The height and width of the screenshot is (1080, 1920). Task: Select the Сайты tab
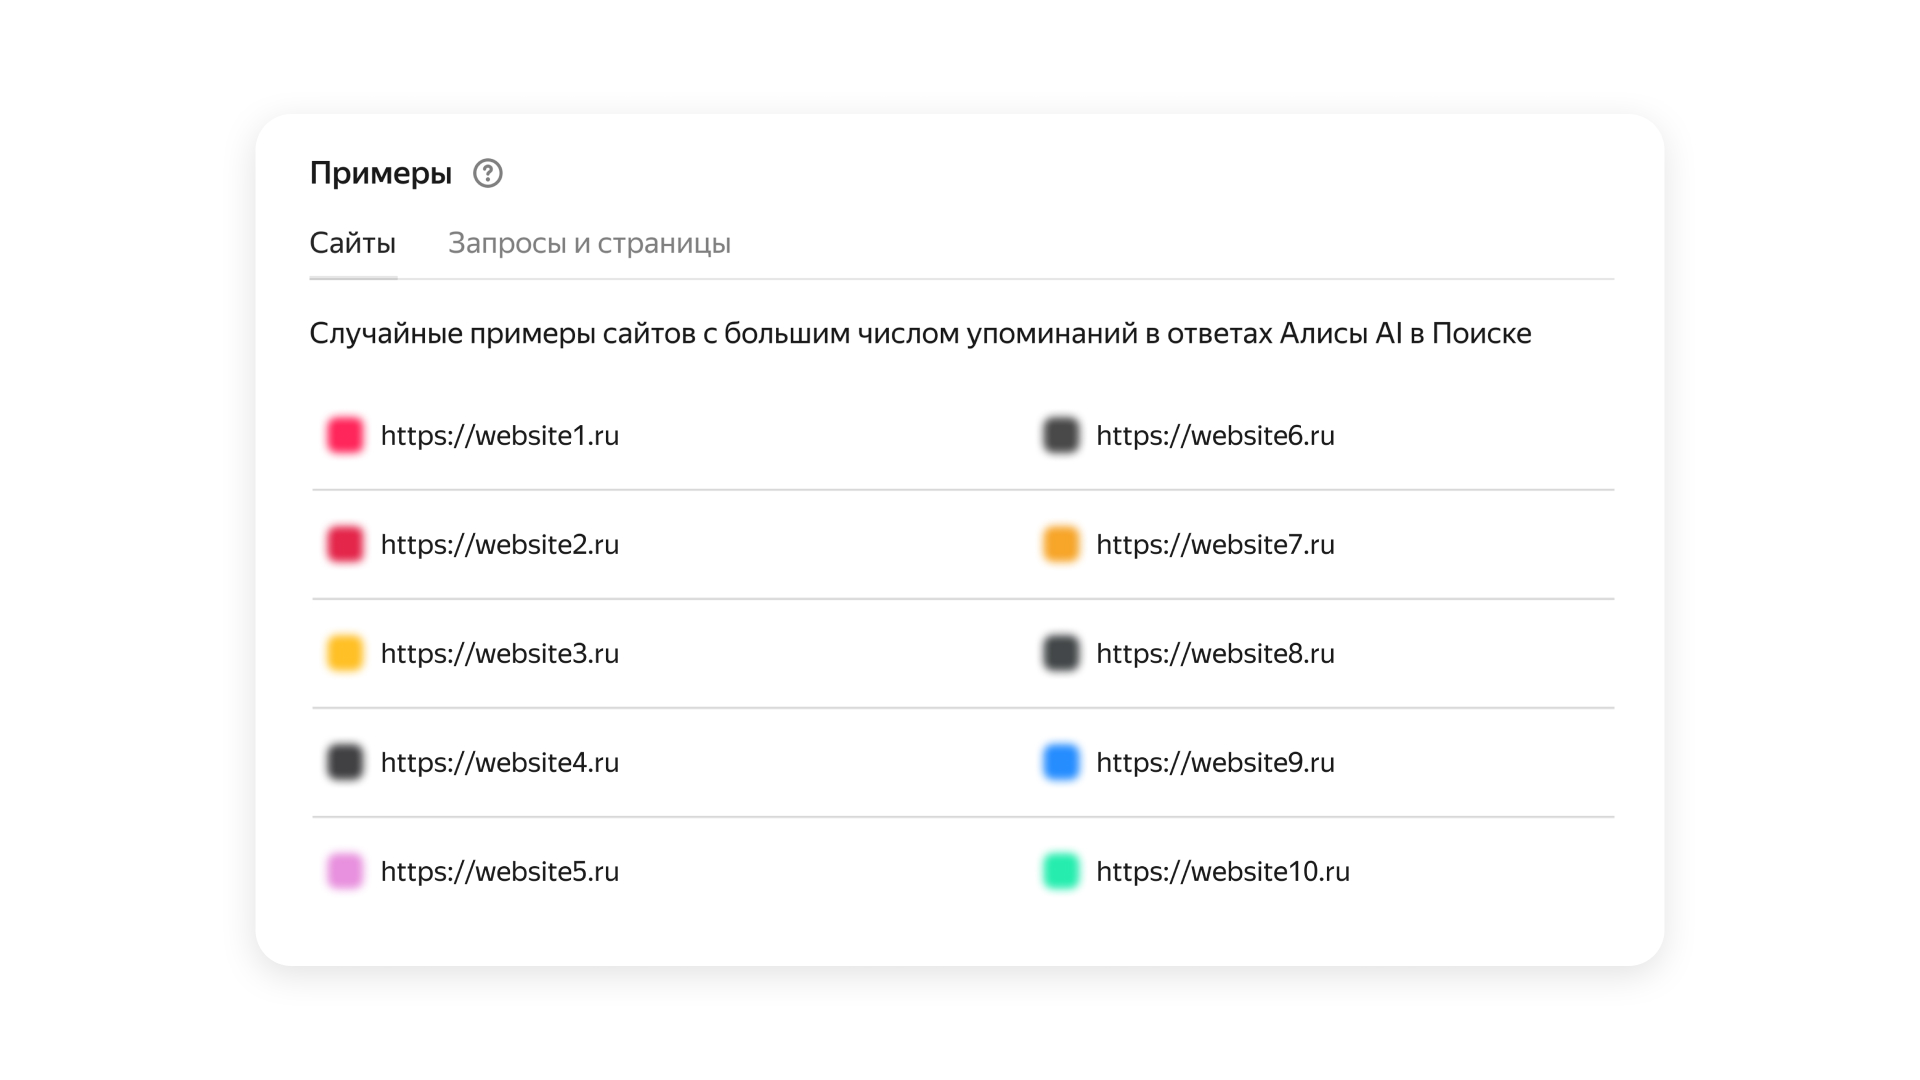pos(353,242)
